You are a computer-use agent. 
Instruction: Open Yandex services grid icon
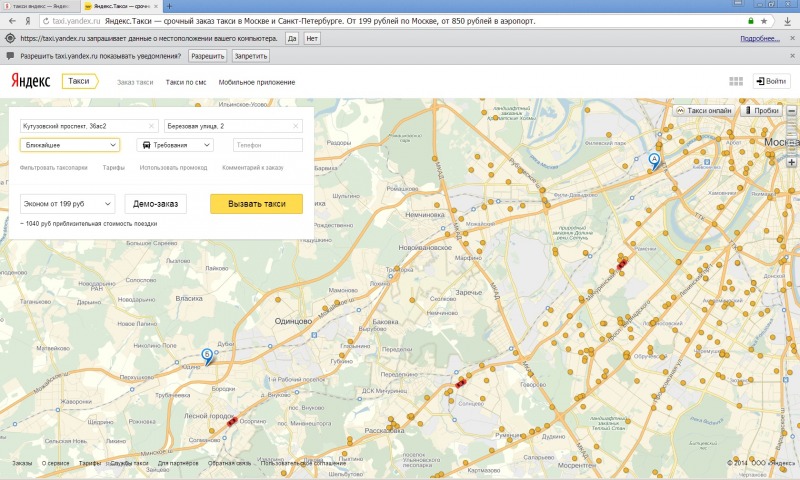(x=736, y=81)
